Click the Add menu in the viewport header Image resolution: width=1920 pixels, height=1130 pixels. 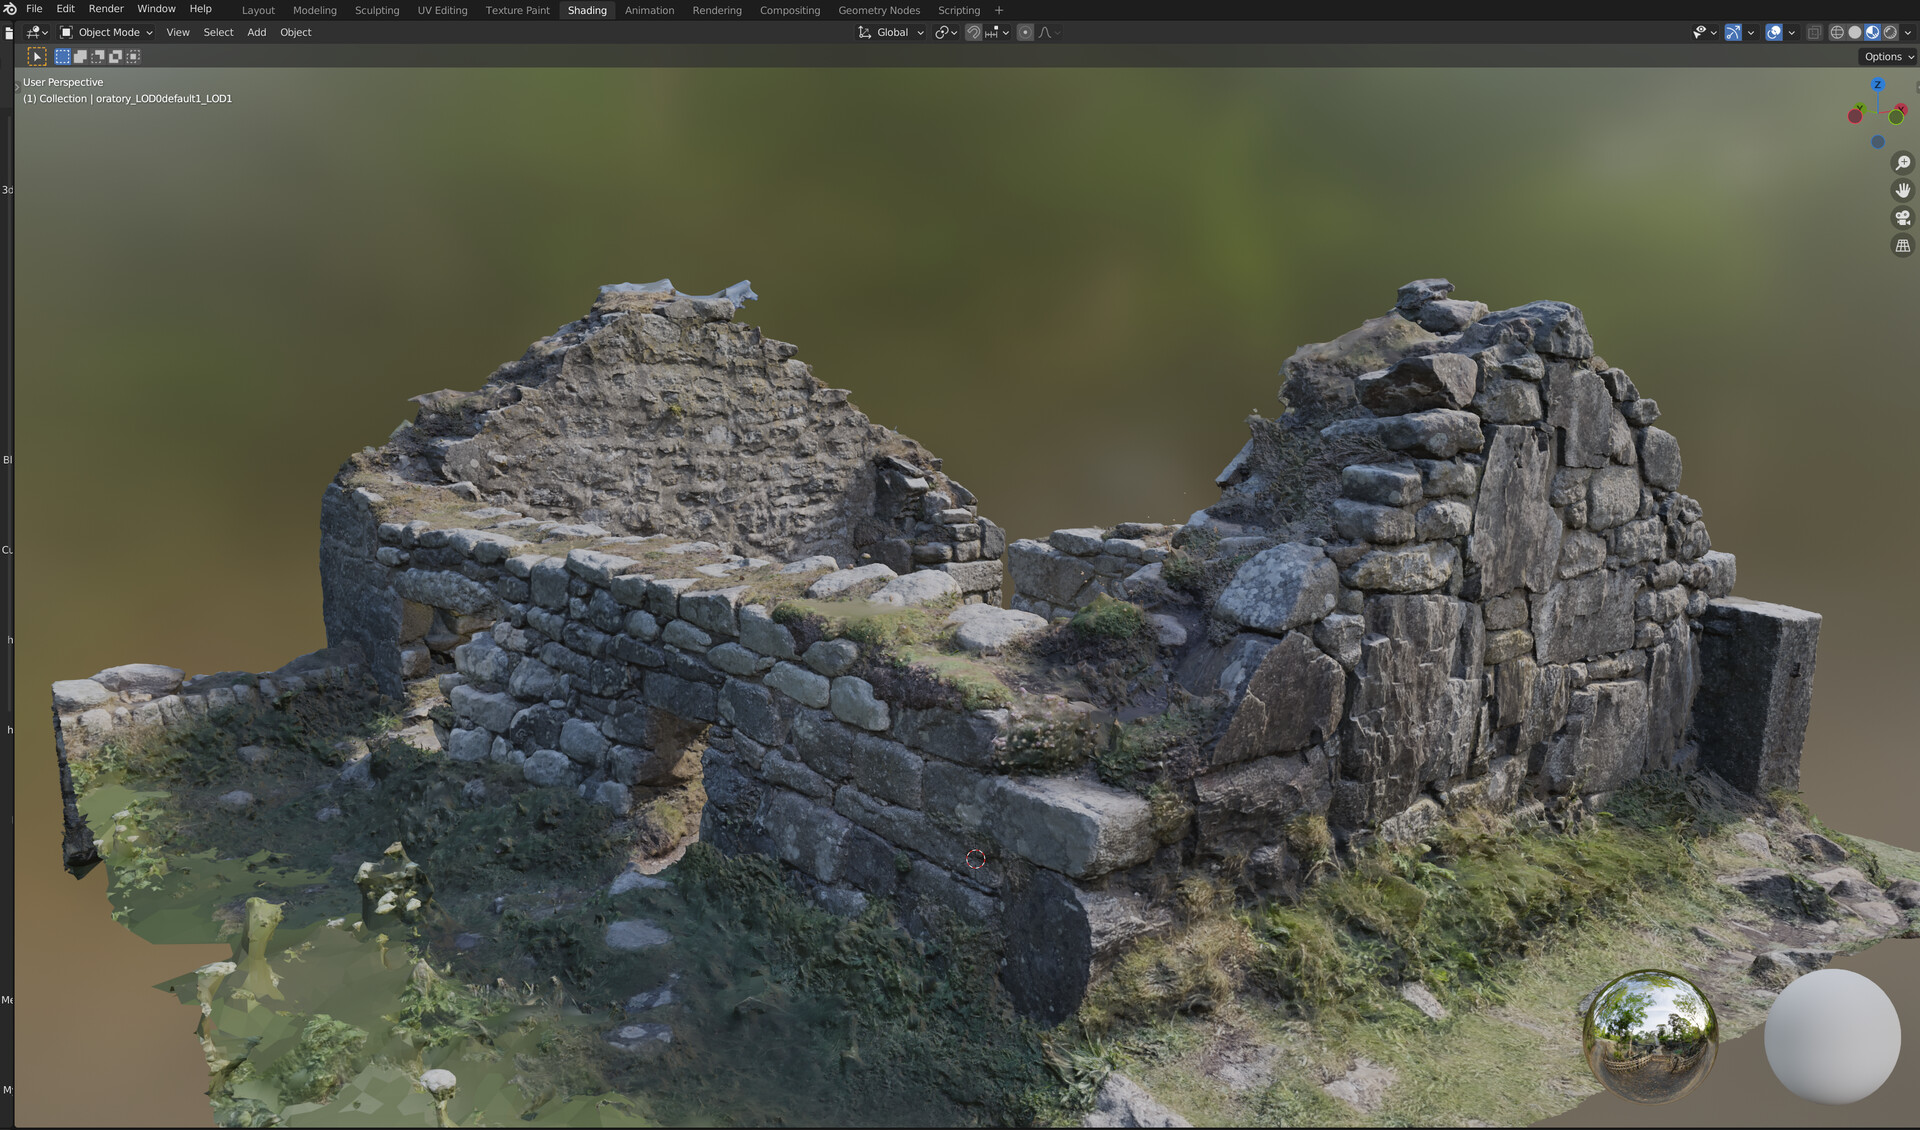point(256,32)
